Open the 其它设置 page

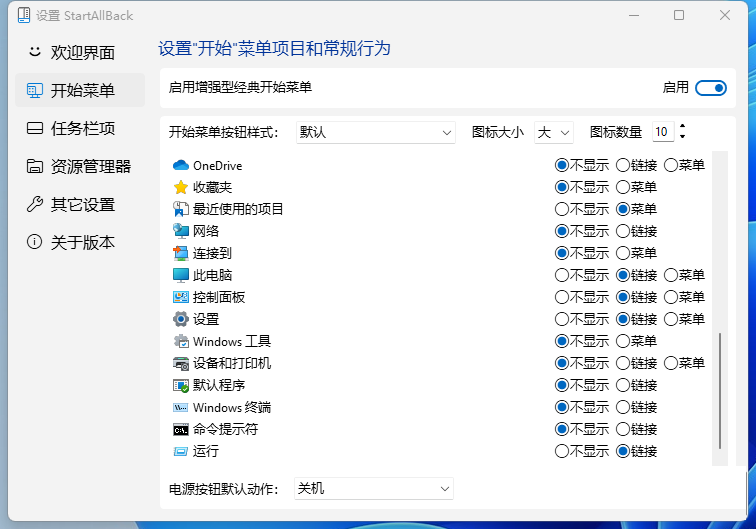[80, 204]
